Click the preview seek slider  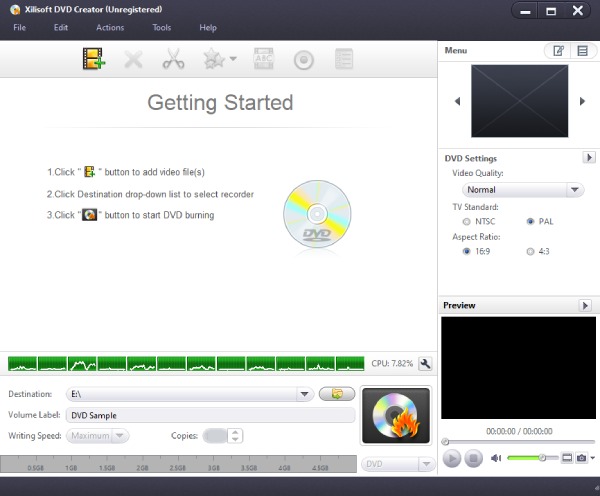pyautogui.click(x=518, y=442)
